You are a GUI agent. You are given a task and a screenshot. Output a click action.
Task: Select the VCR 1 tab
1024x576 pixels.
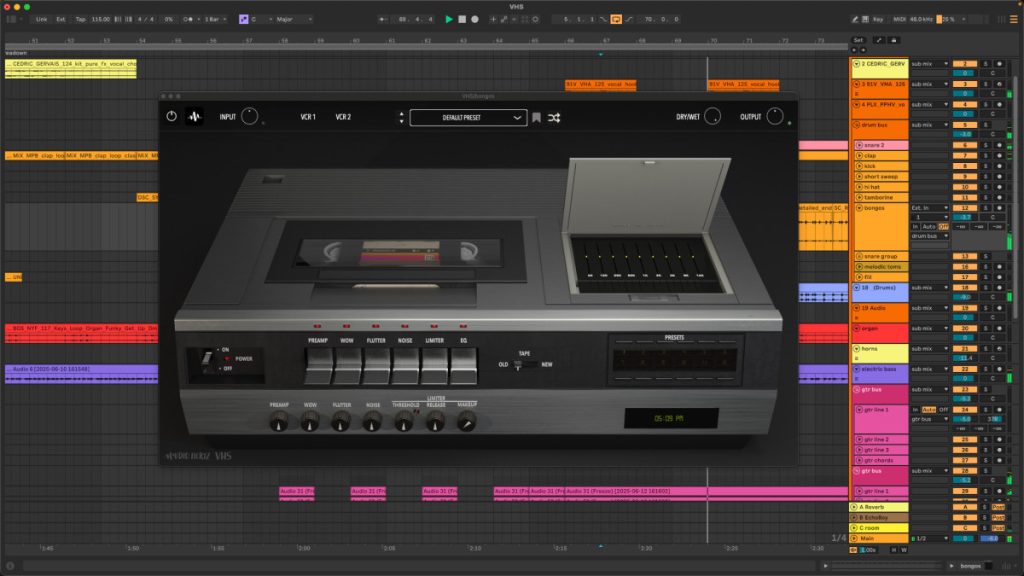coord(308,117)
